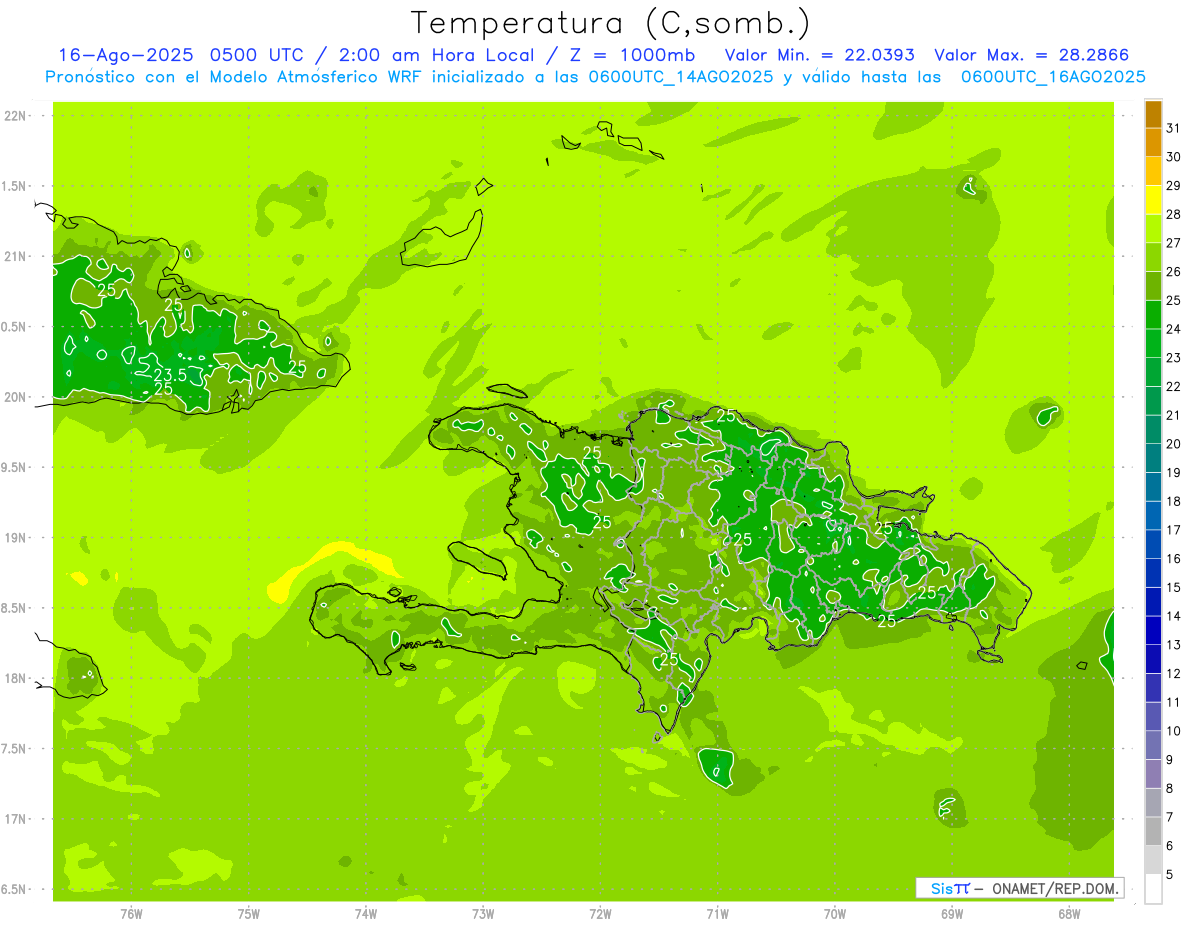Click the lime colorbar segment between 27 and 28

[x=1154, y=229]
